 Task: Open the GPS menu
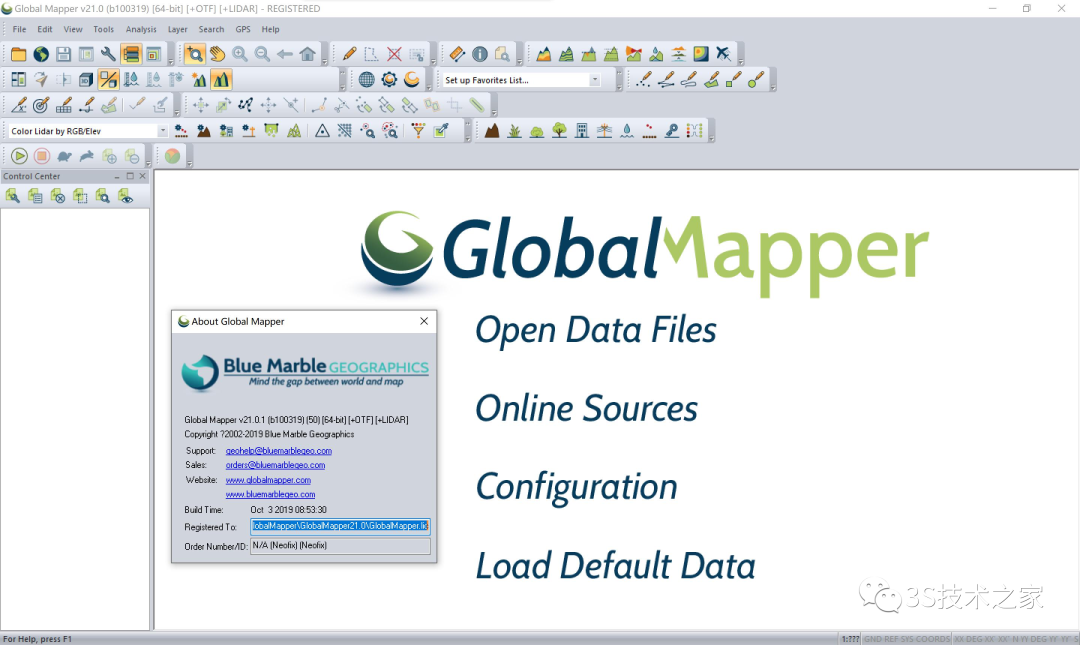243,29
